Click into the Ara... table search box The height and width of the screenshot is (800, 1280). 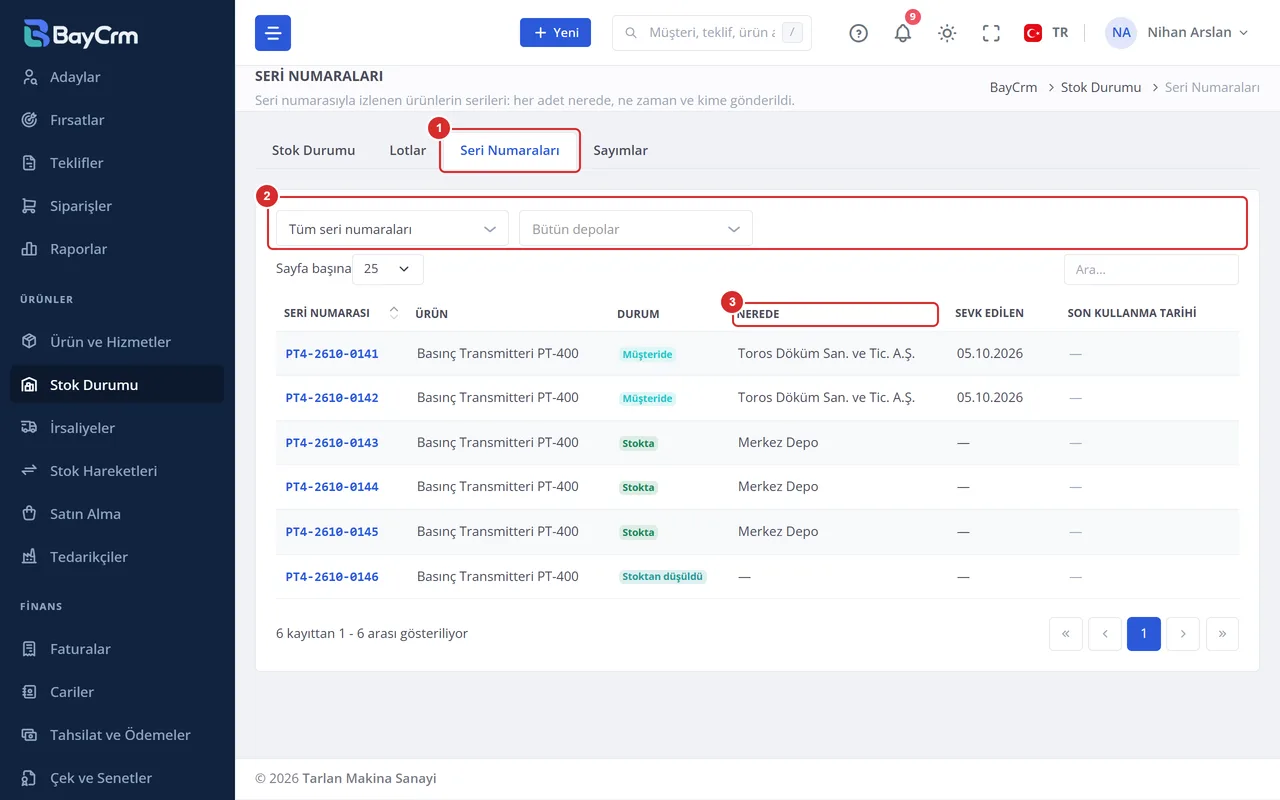[1151, 269]
